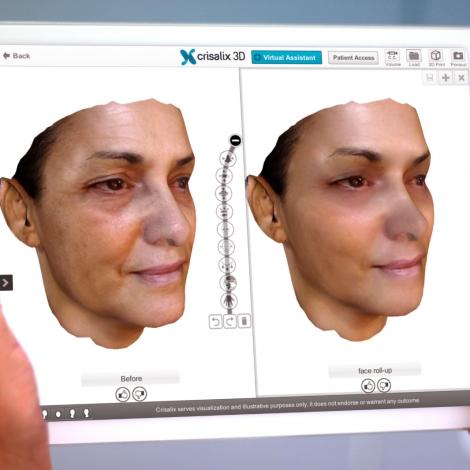Click the Crisalix disclaimer text in bottom bar
Image resolution: width=470 pixels, height=470 pixels.
point(287,405)
